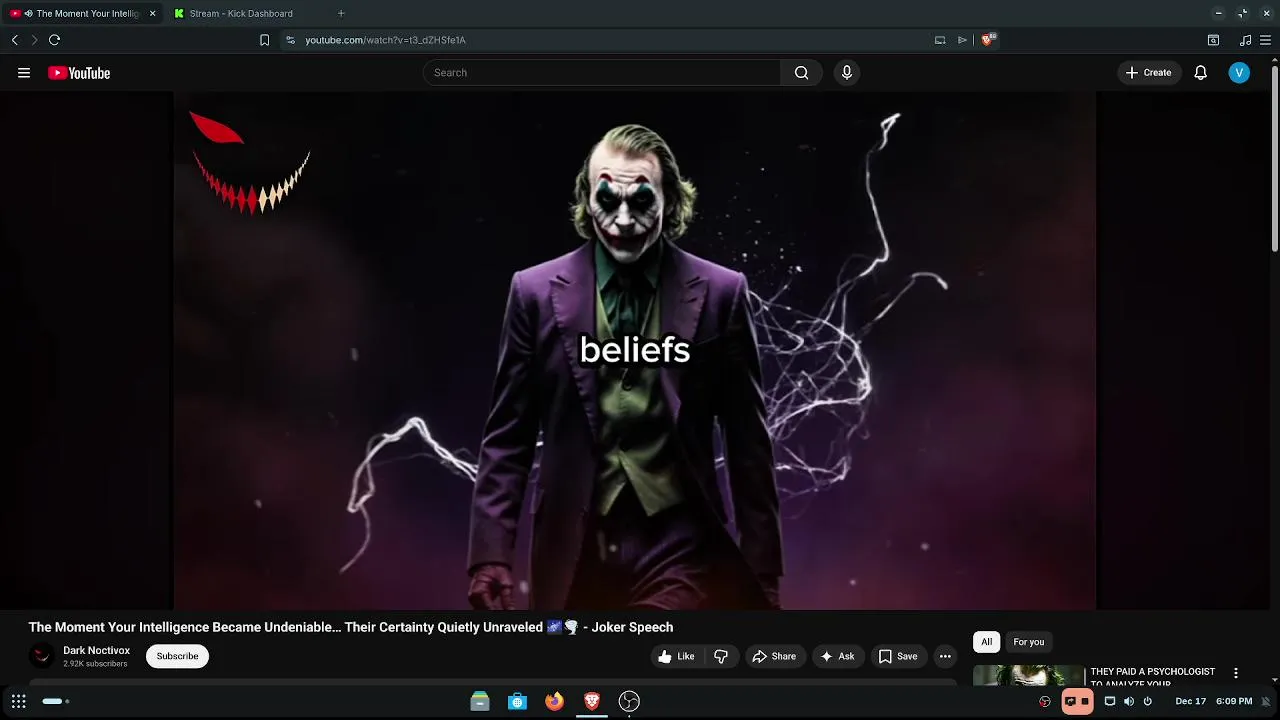Open the app grid launcher in the taskbar
Viewport: 1280px width, 720px height.
coord(18,701)
